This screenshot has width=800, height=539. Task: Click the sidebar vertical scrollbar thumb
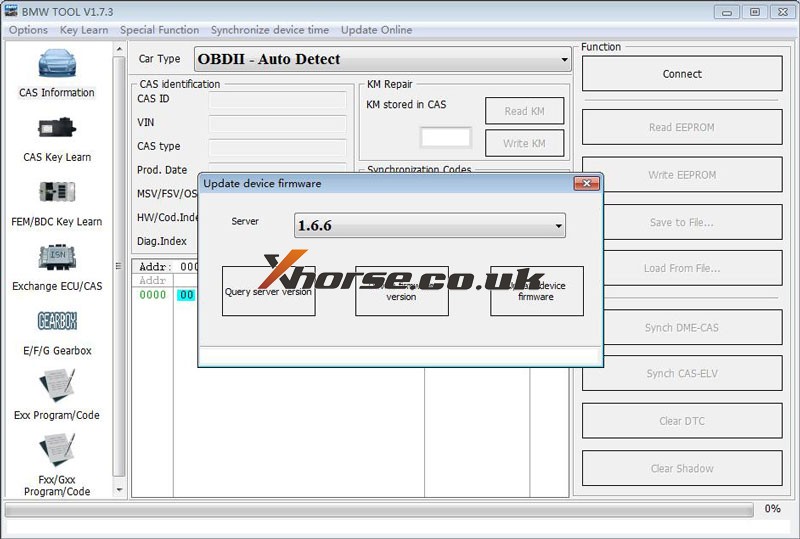119,266
